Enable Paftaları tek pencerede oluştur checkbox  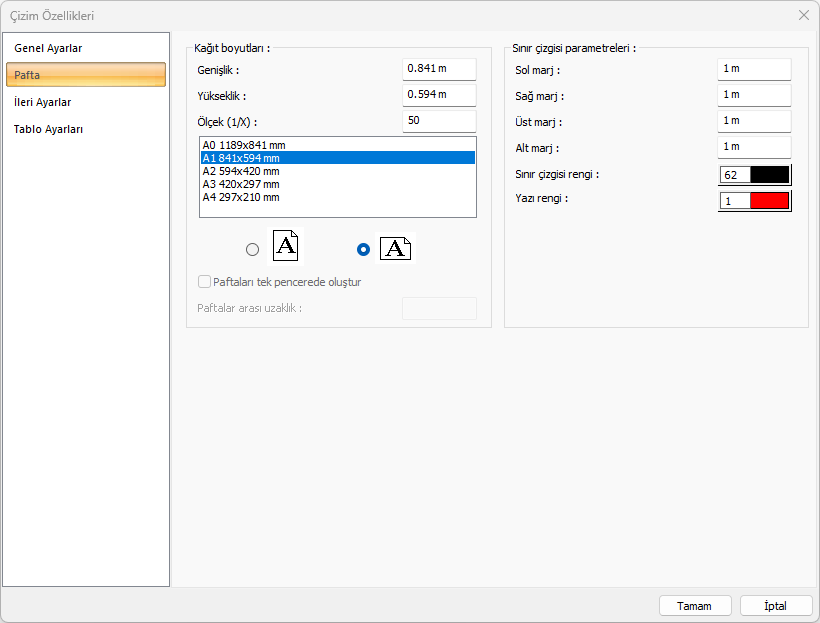pos(205,282)
